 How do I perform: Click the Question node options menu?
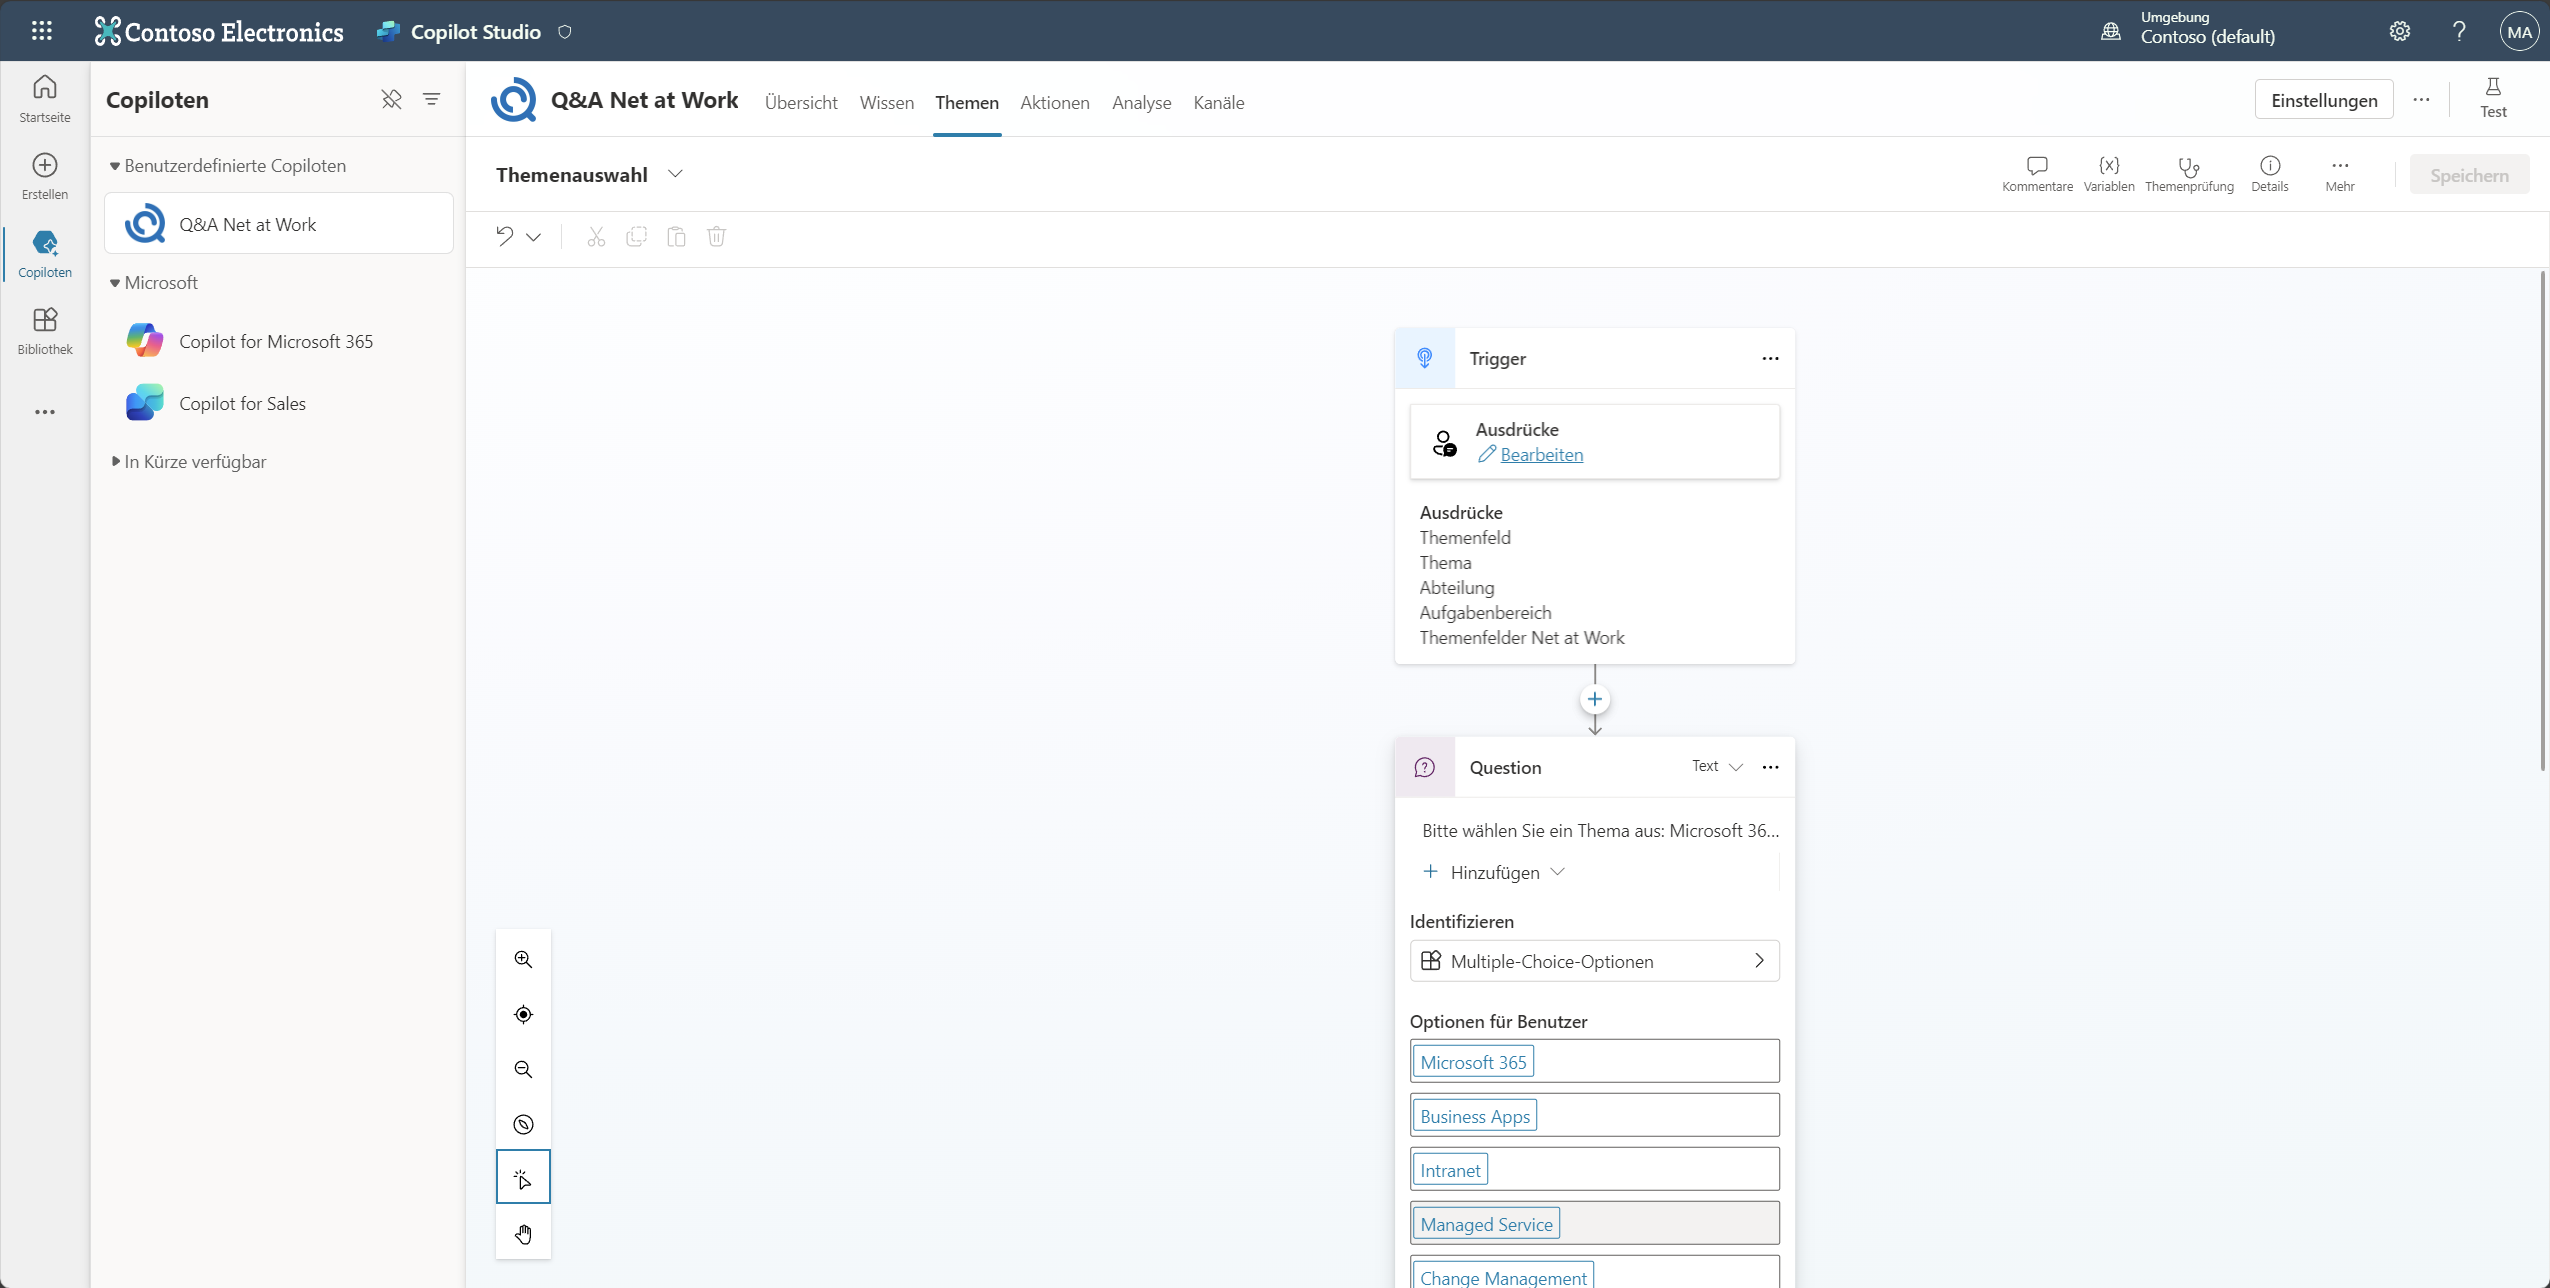point(1770,766)
